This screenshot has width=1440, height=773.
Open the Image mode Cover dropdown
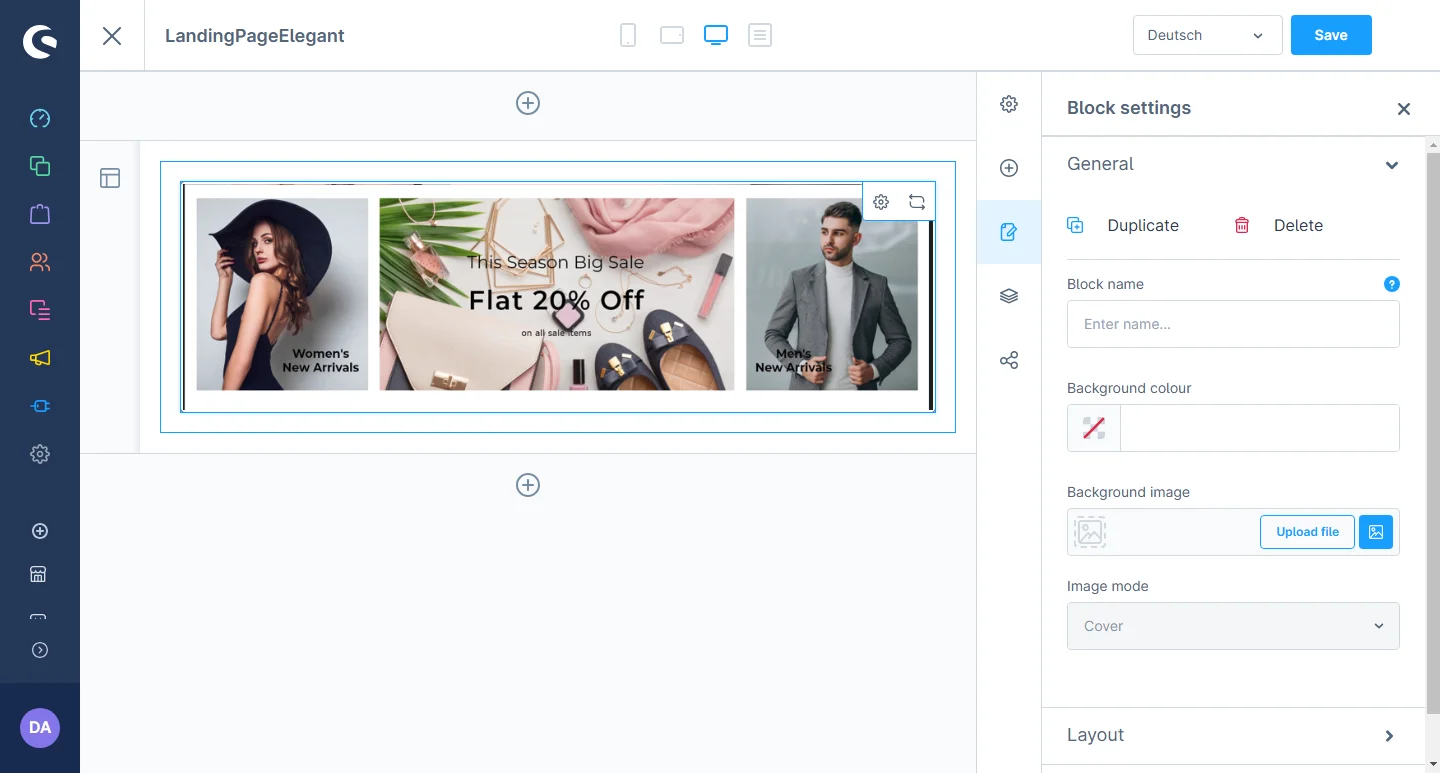[1233, 626]
